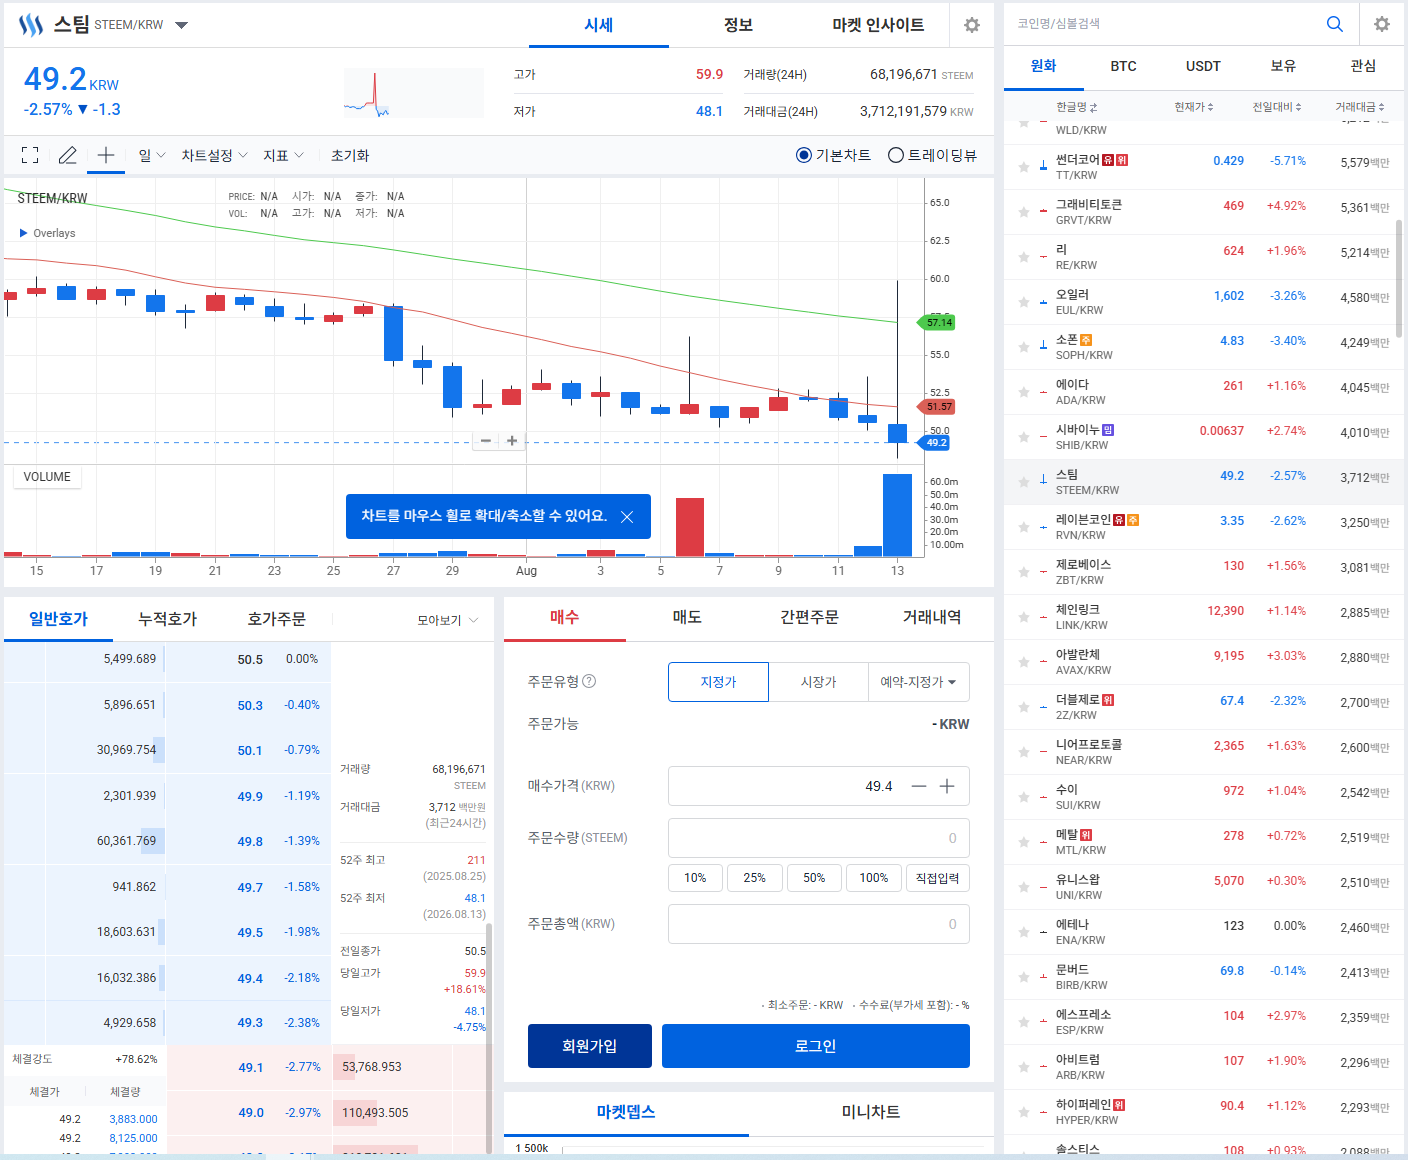This screenshot has height=1160, width=1408.
Task: Click the 로그인 button
Action: pos(816,1046)
